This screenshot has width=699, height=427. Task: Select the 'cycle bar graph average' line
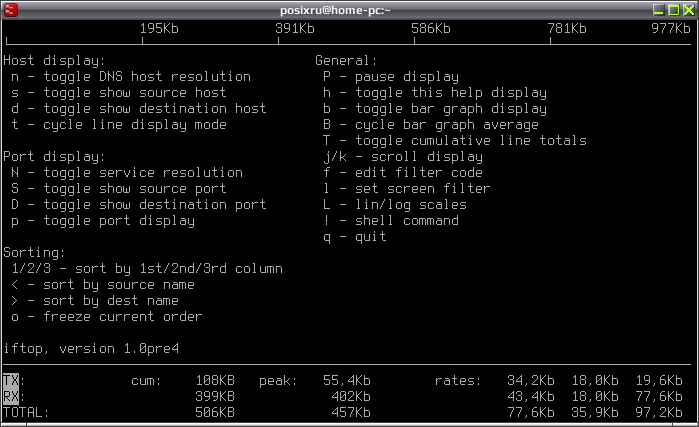click(x=431, y=125)
